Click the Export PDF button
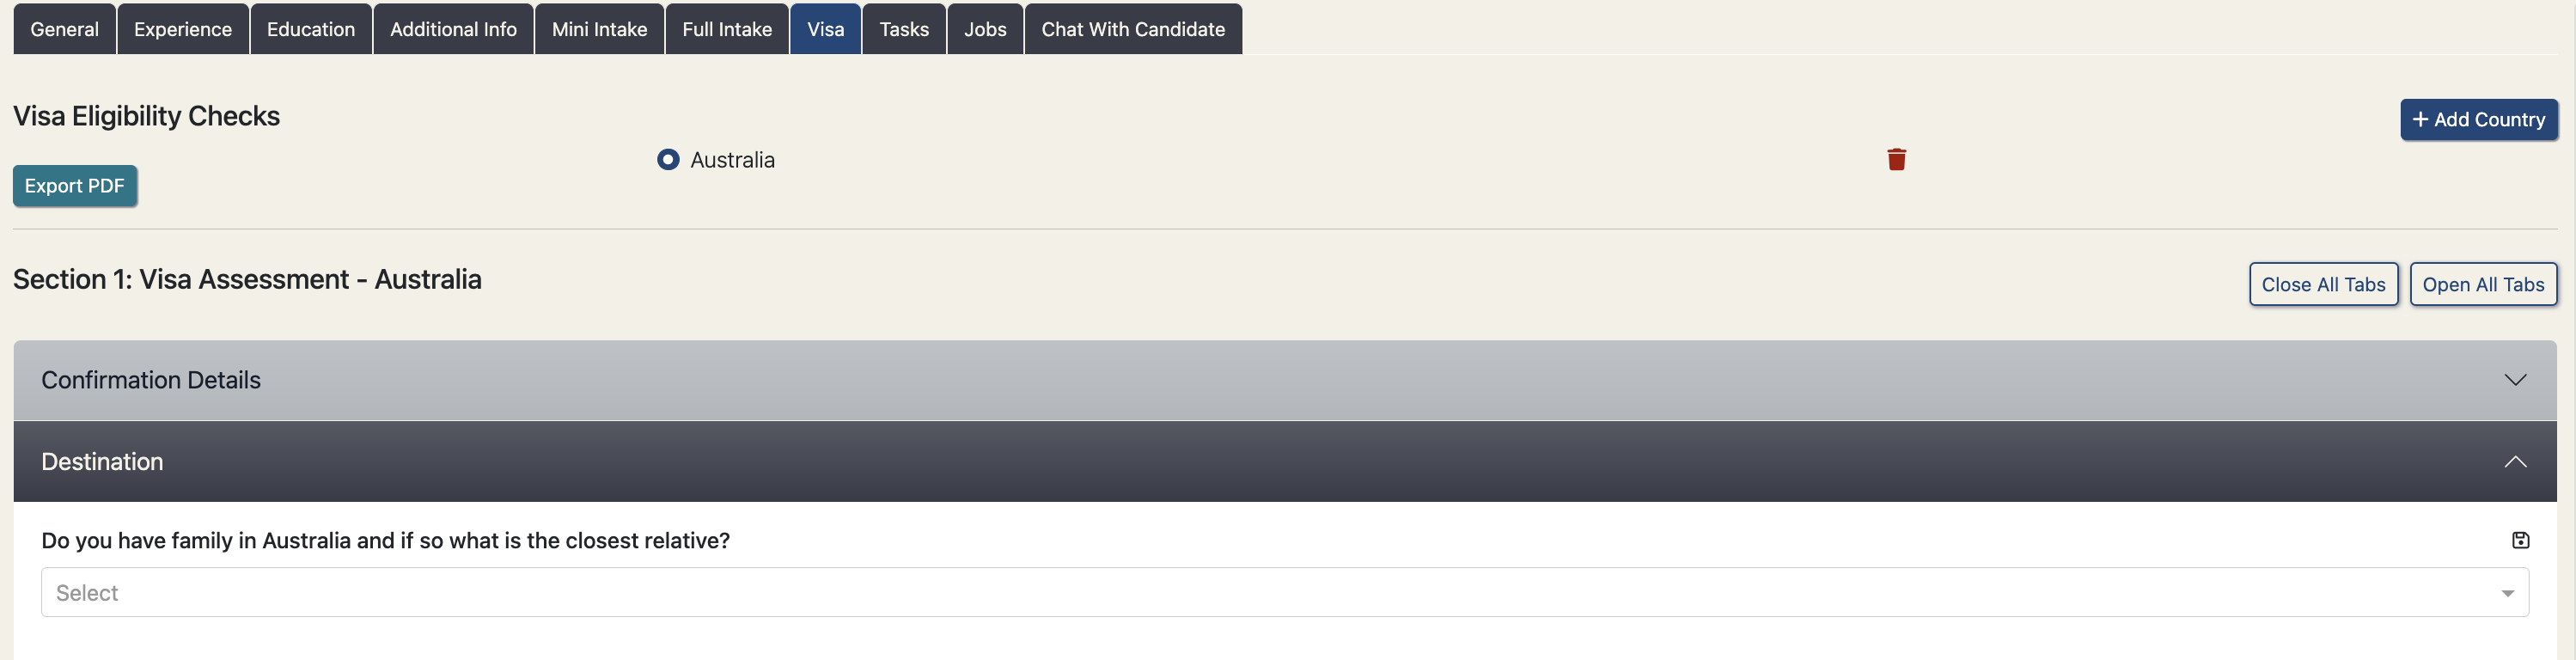The height and width of the screenshot is (660, 2576). (75, 186)
